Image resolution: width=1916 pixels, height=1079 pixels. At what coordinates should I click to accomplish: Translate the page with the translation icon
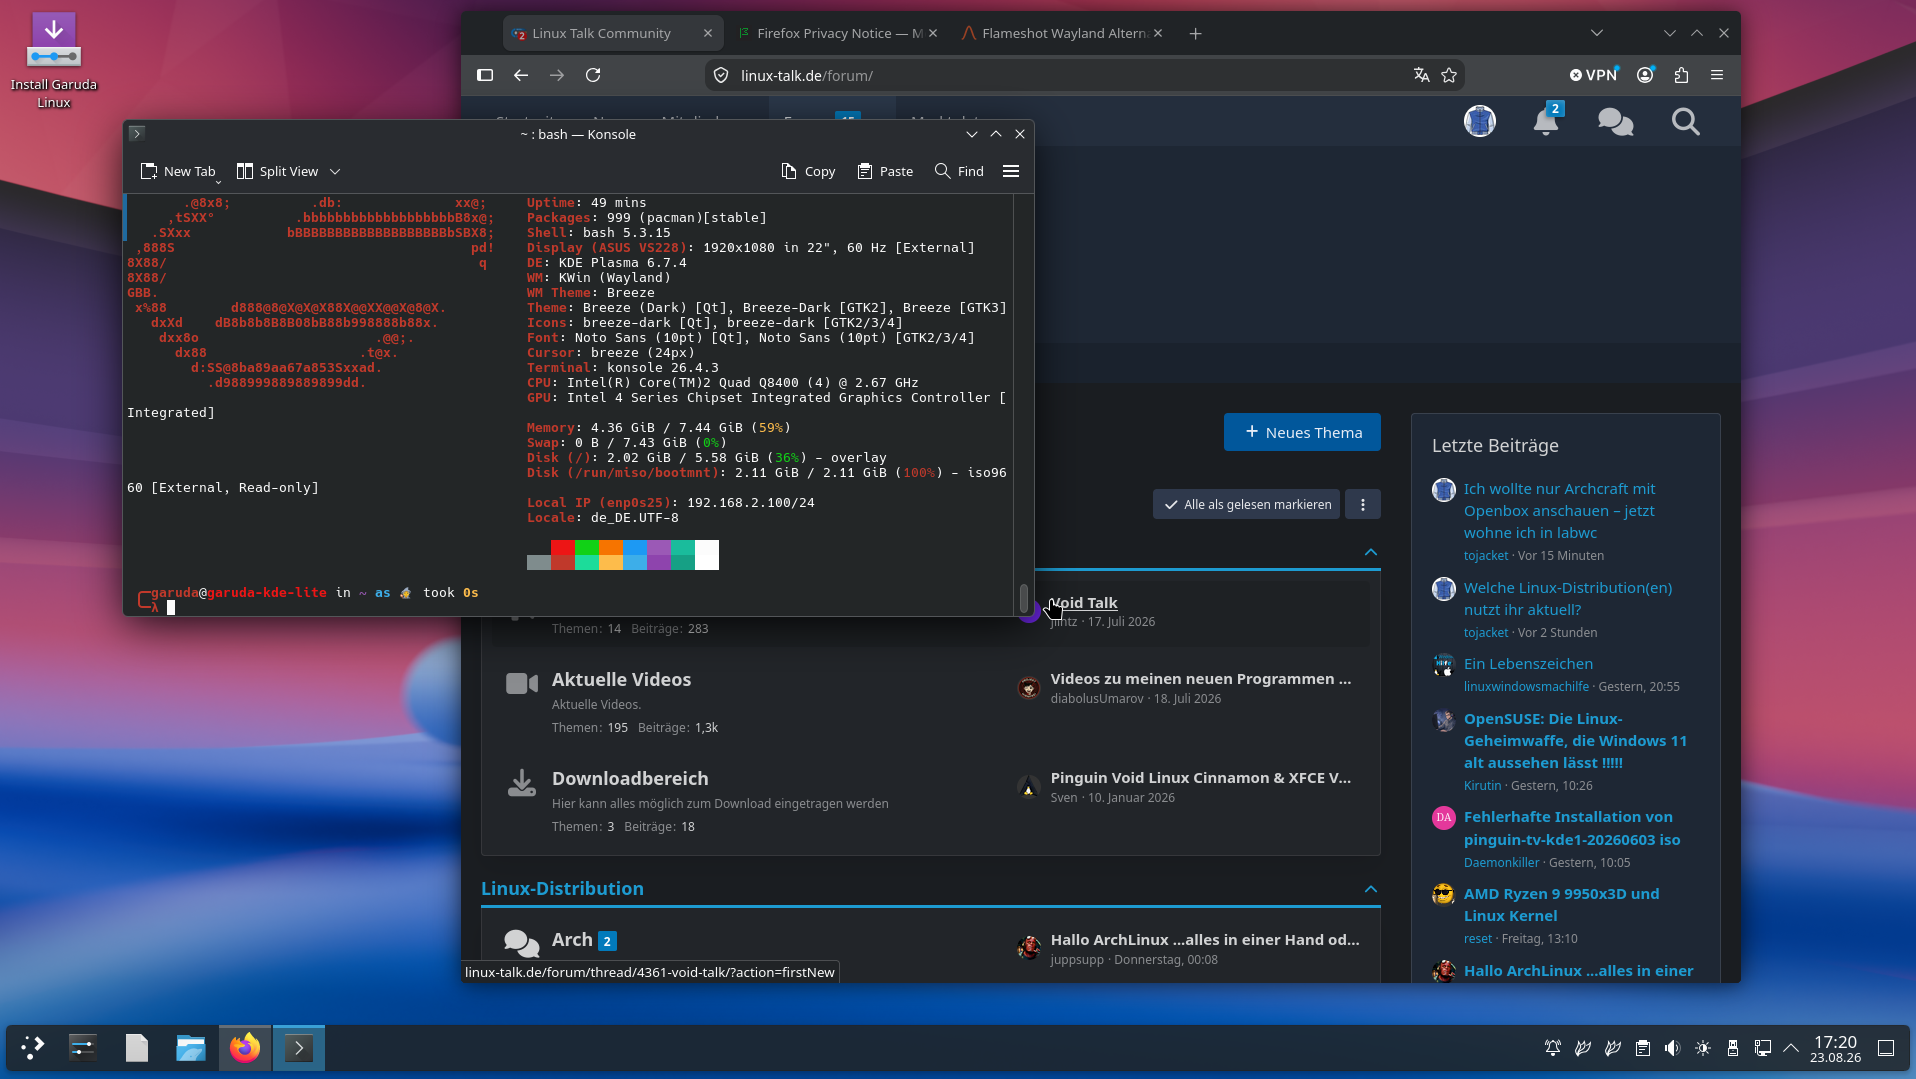point(1421,75)
